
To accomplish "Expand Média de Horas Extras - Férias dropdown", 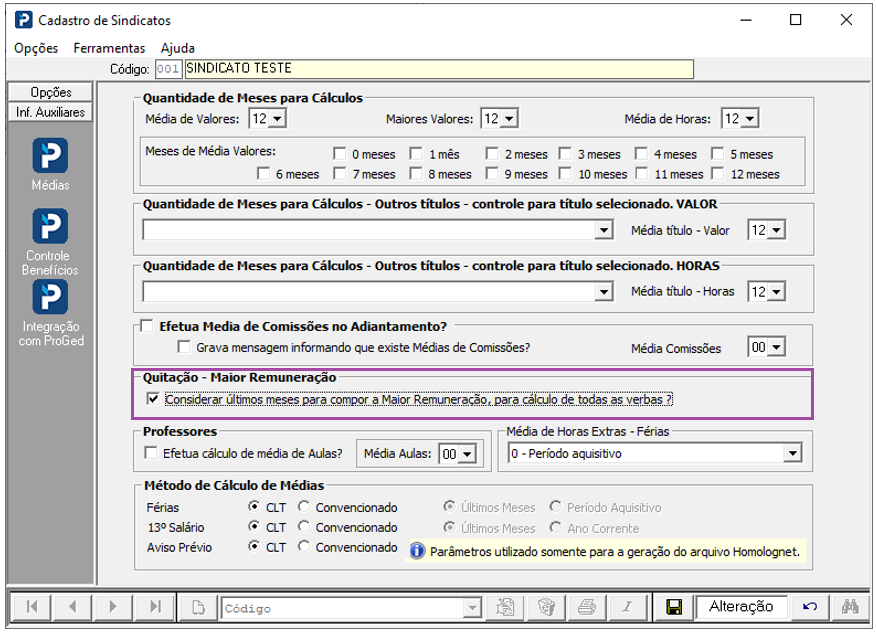I will [x=792, y=453].
